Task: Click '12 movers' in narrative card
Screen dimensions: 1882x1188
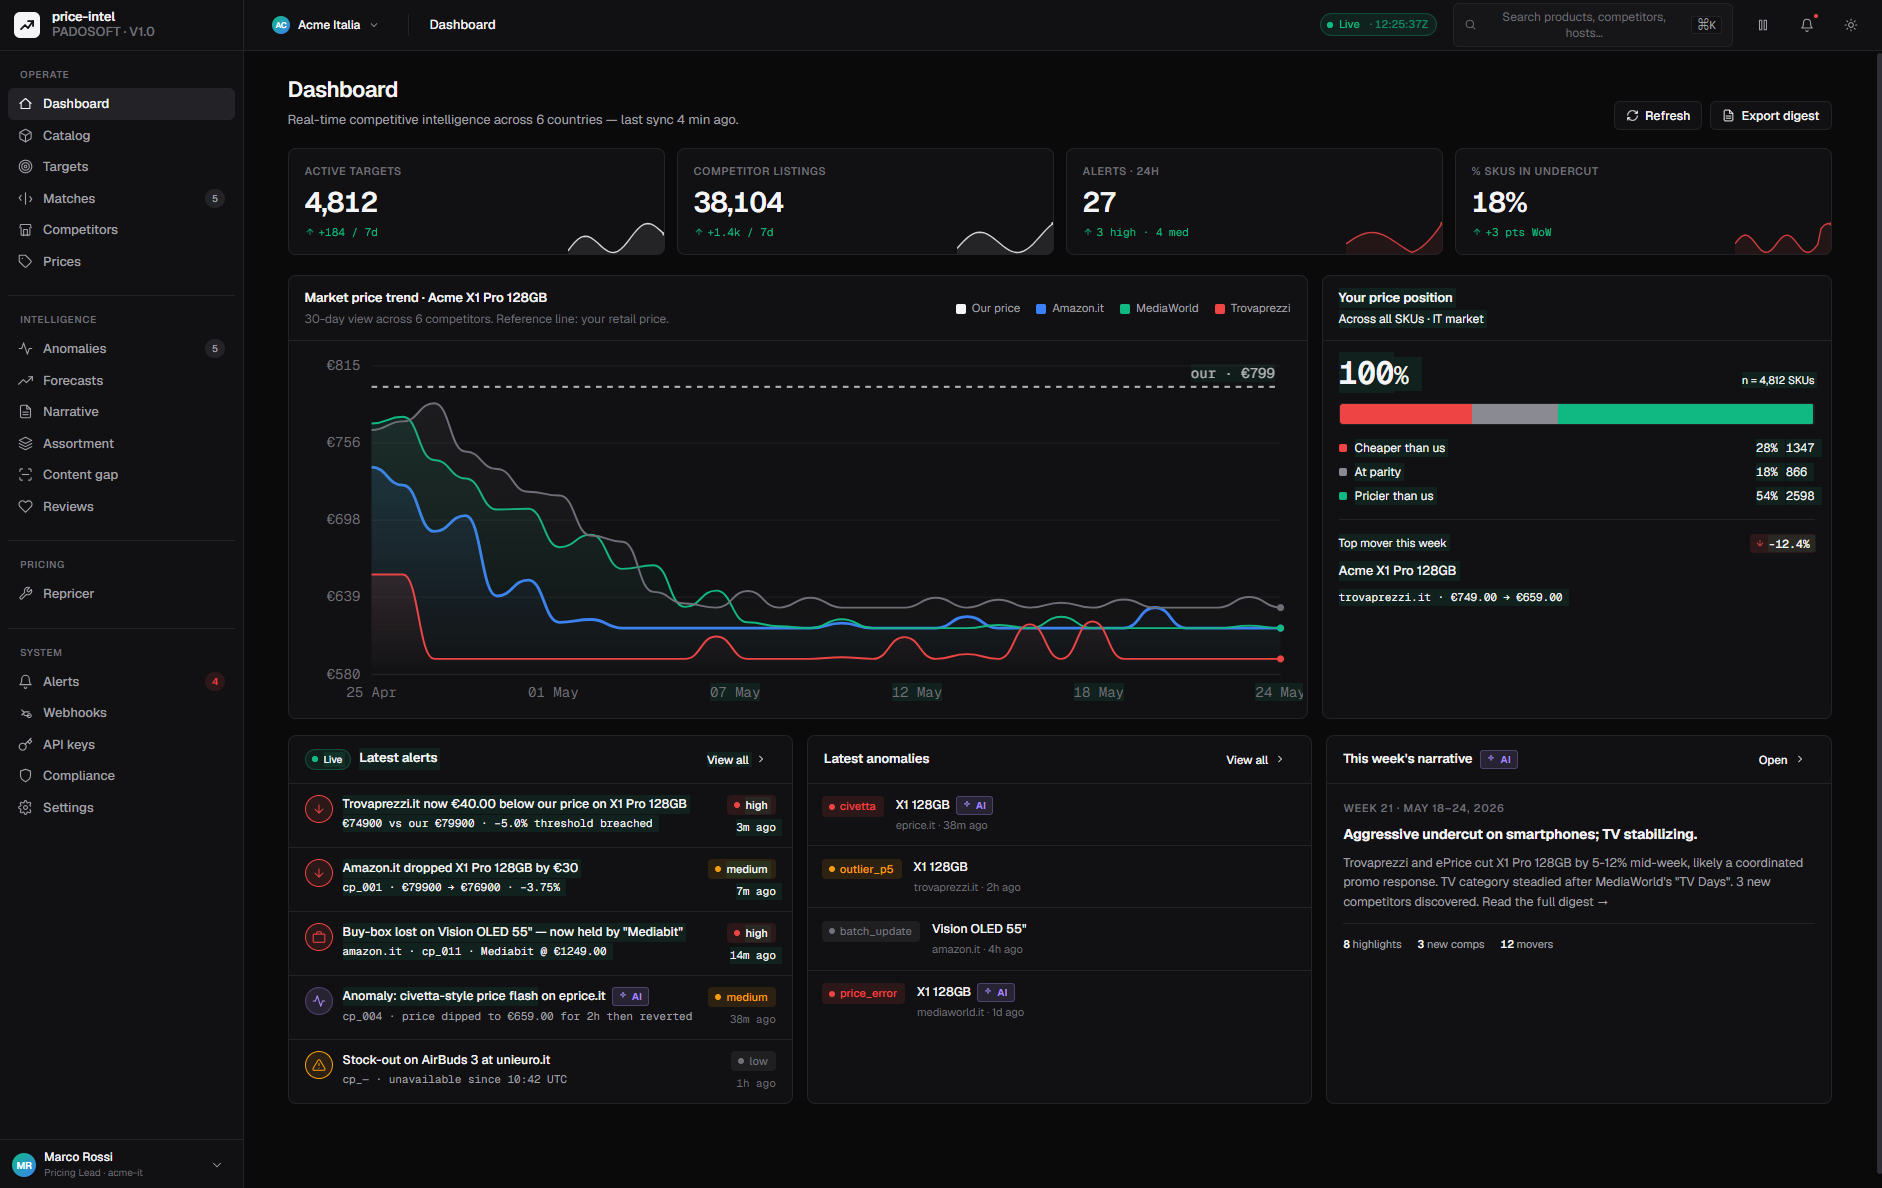Action: pyautogui.click(x=1527, y=945)
